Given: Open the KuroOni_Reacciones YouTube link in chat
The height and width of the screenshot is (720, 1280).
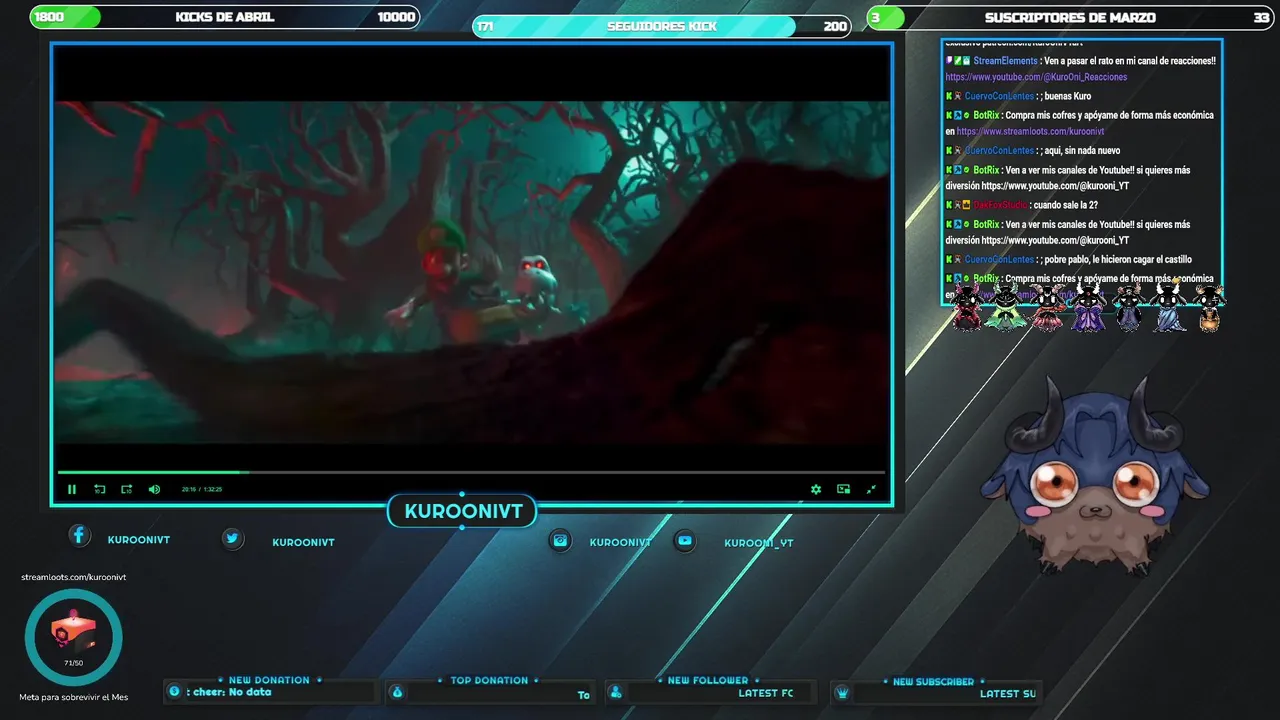Looking at the screenshot, I should pyautogui.click(x=1036, y=77).
